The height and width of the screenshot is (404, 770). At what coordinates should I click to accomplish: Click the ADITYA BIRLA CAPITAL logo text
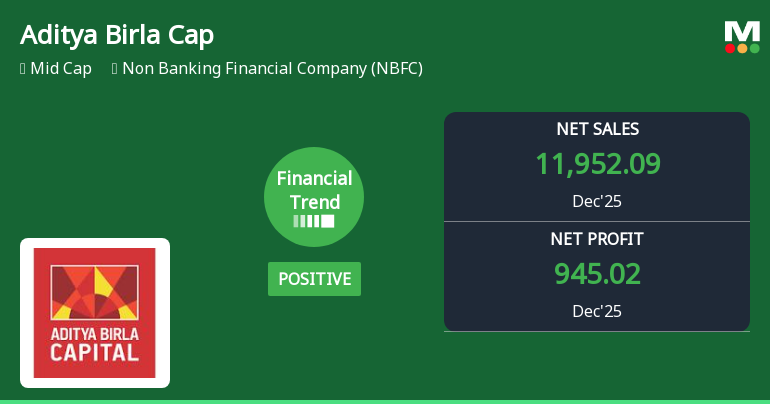coord(95,343)
